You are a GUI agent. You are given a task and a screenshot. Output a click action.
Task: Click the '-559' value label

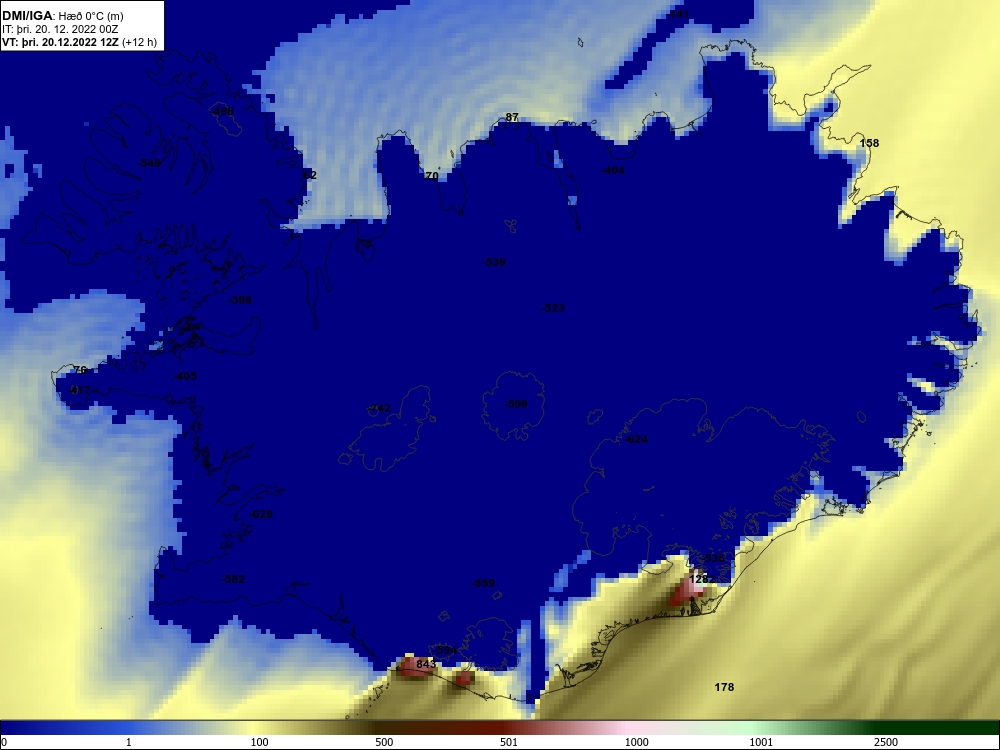(483, 583)
